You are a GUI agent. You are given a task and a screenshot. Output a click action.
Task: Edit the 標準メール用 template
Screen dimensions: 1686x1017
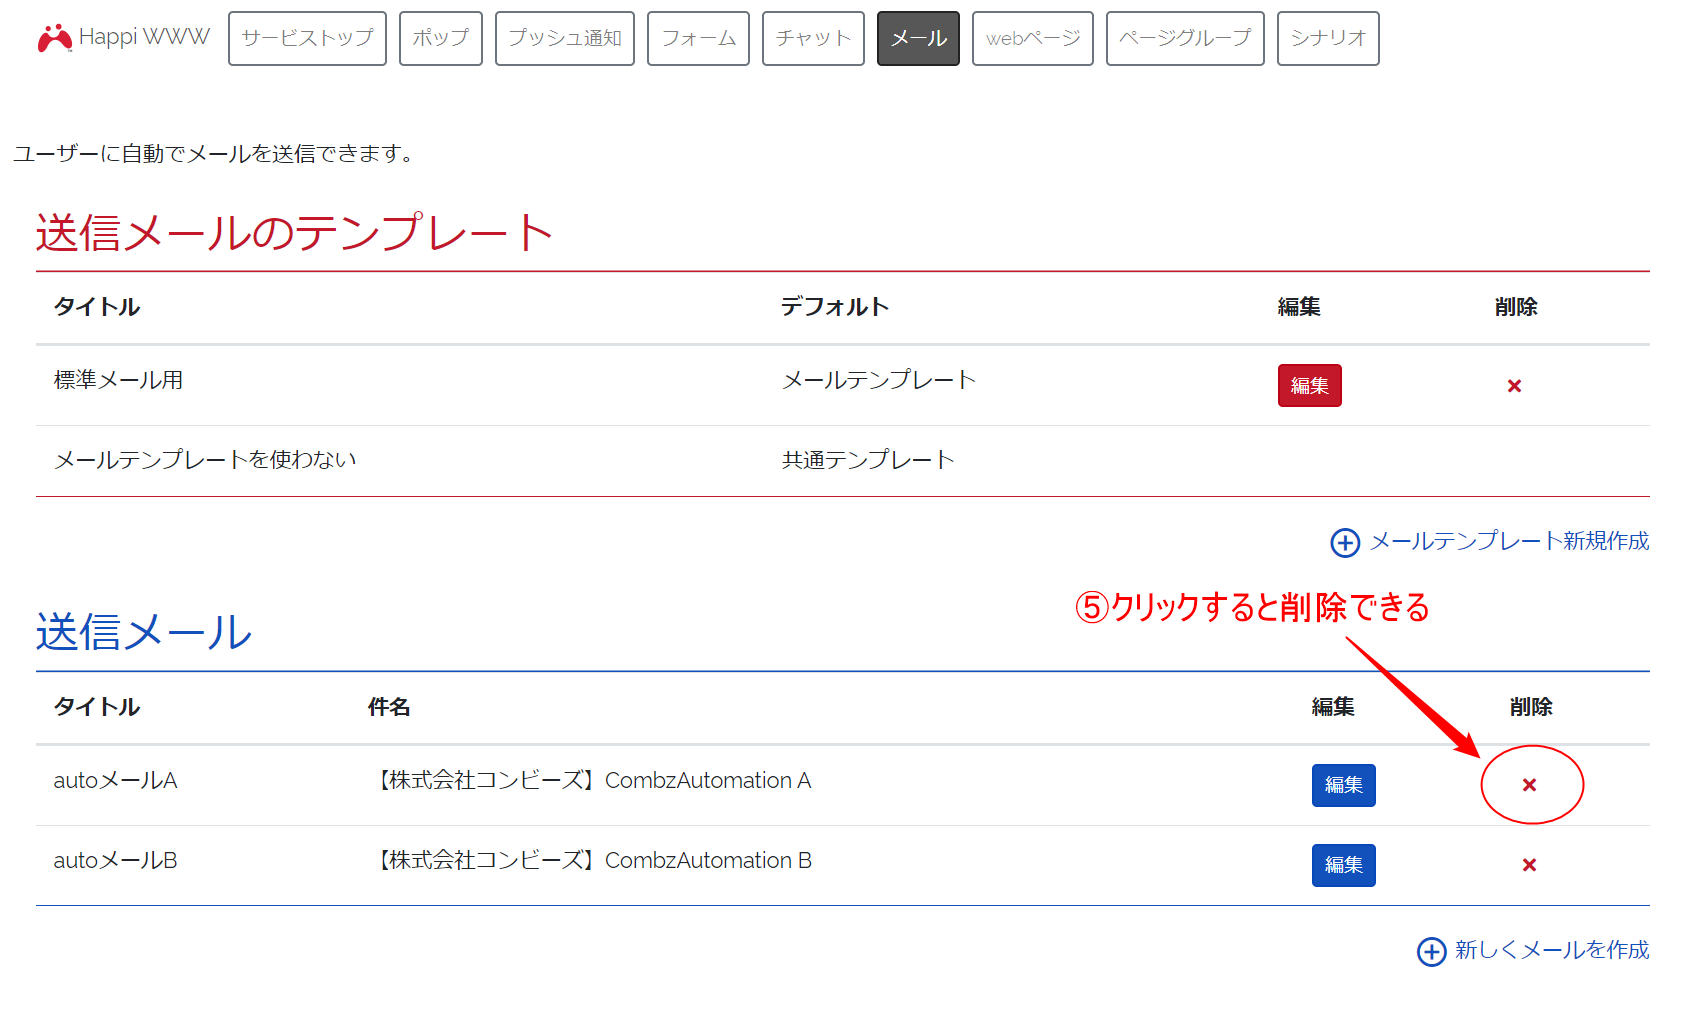click(x=1309, y=385)
